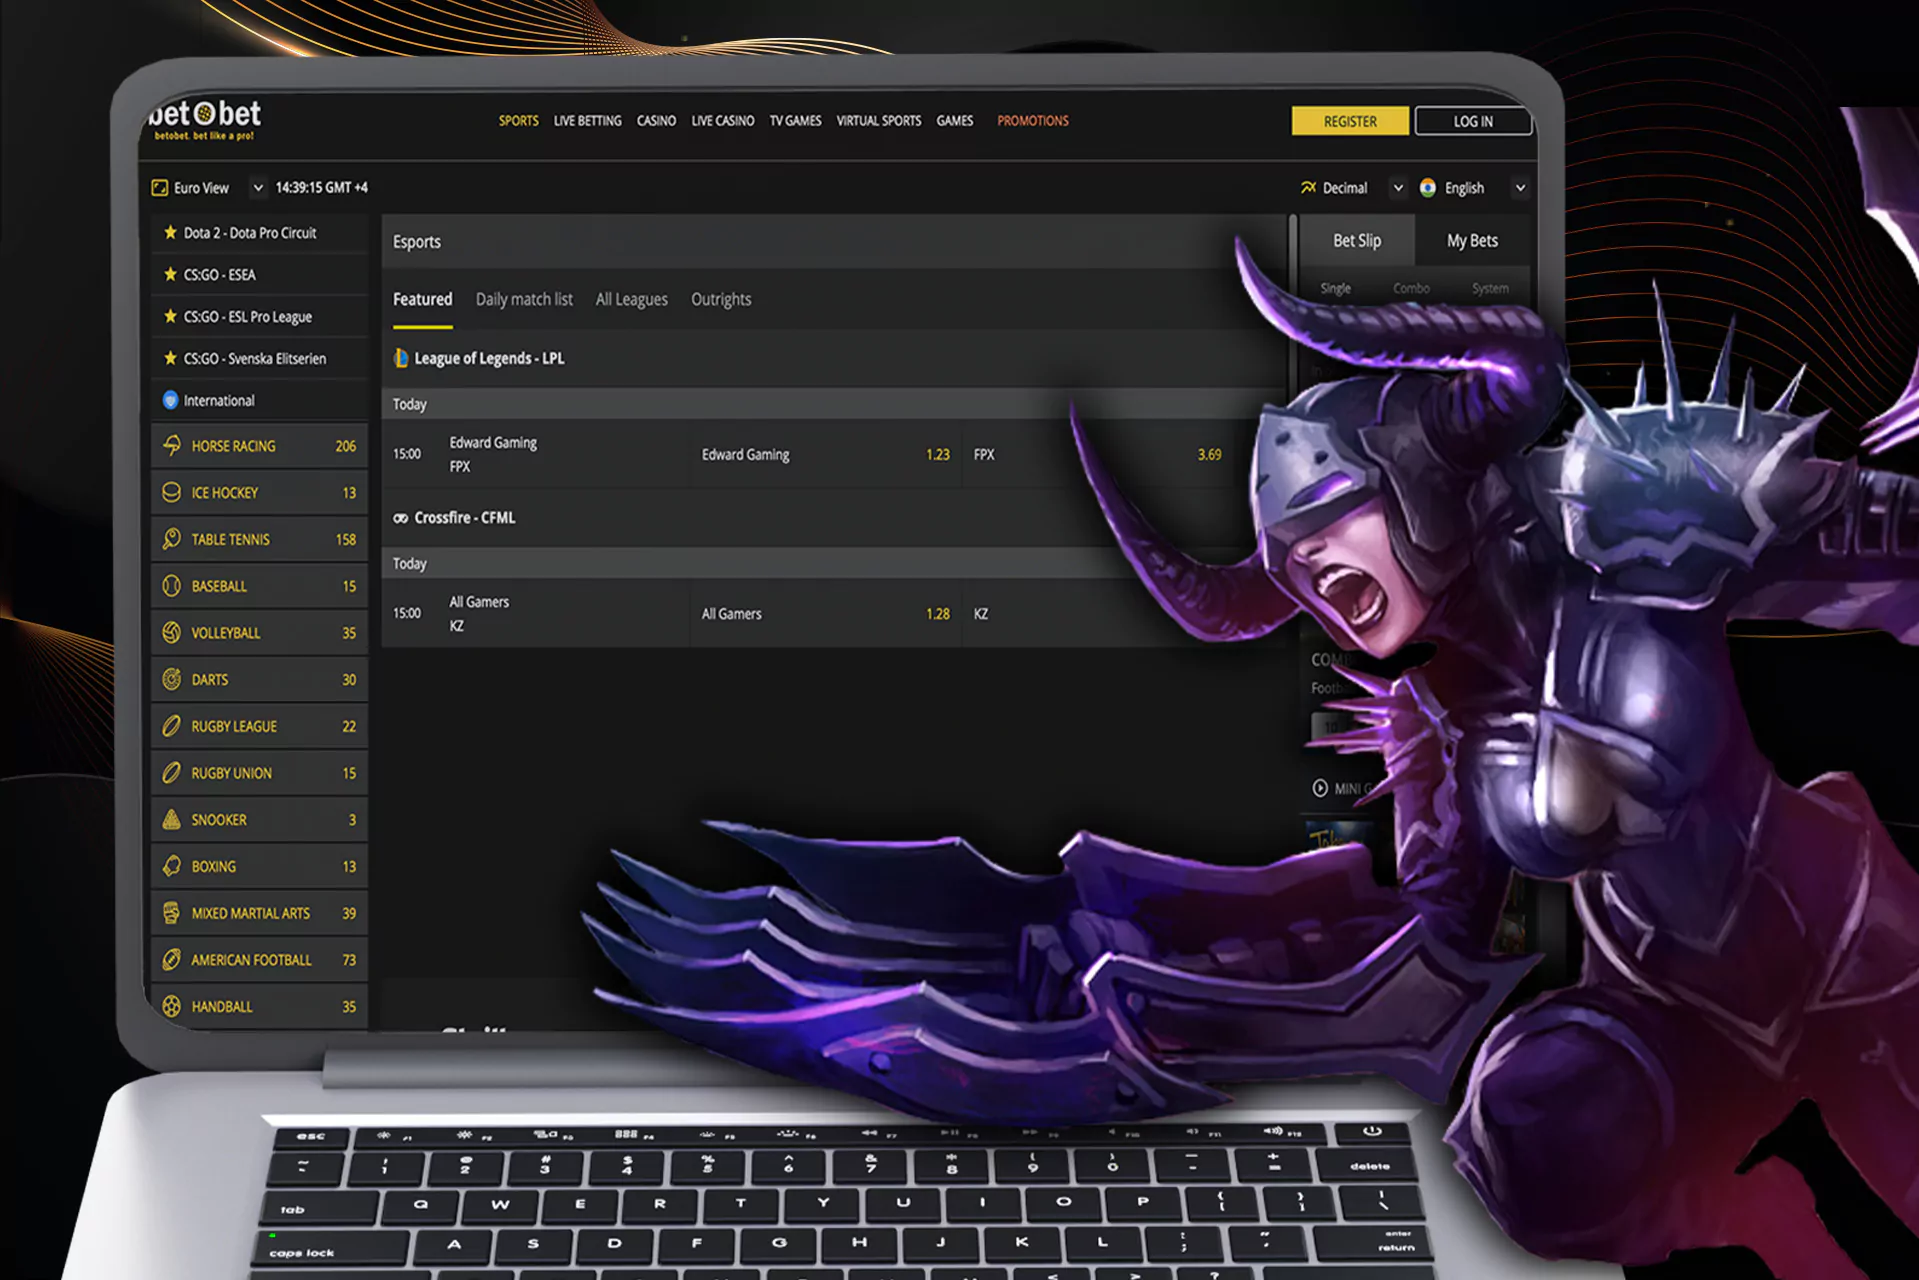Open the Casino section

[x=656, y=121]
